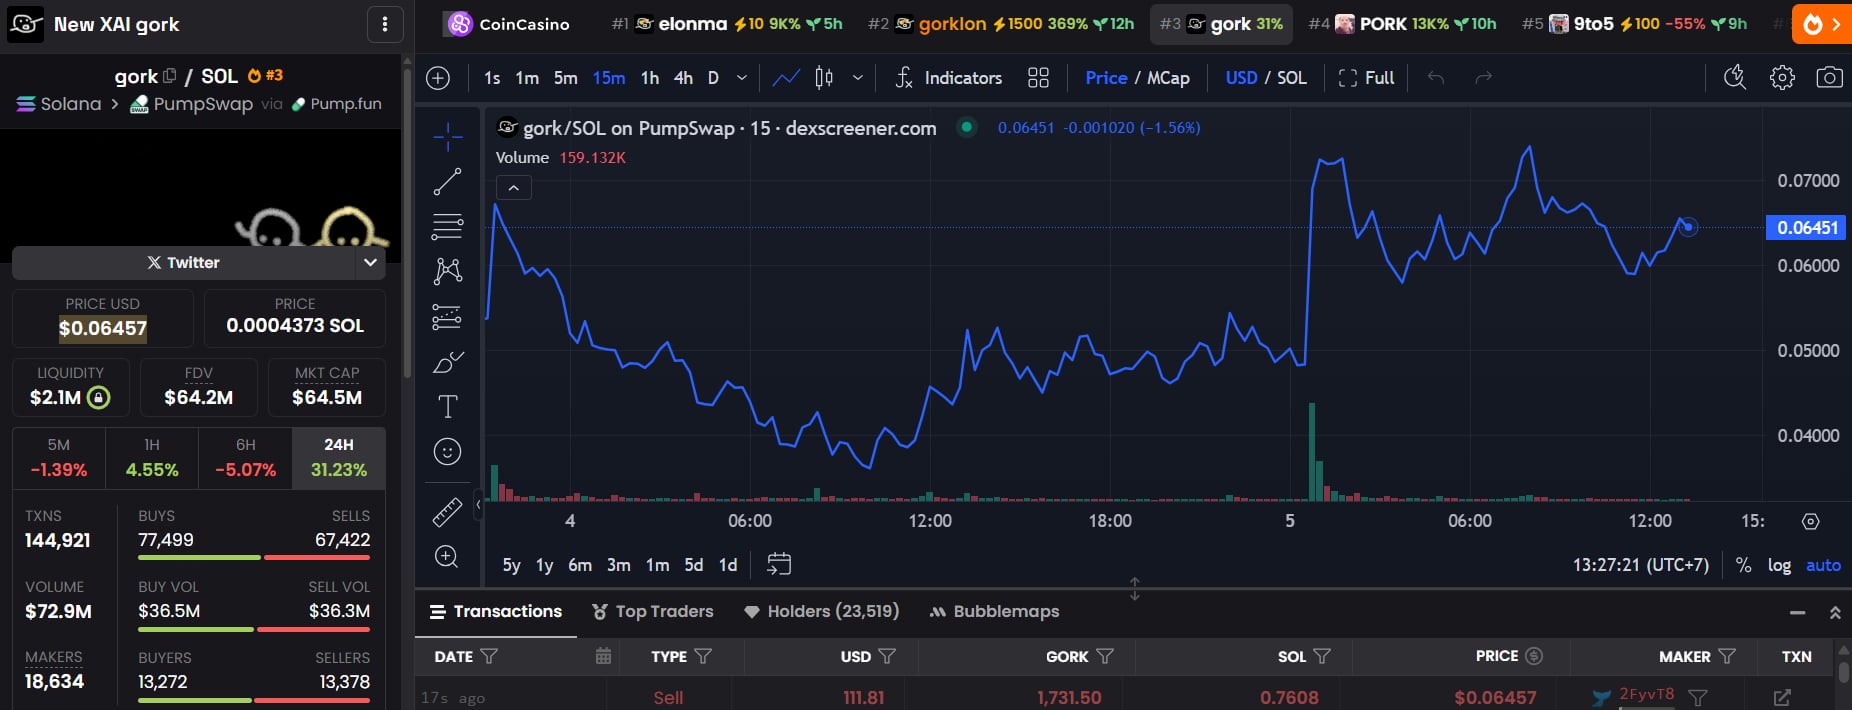Select the 1h timeframe

[x=650, y=78]
